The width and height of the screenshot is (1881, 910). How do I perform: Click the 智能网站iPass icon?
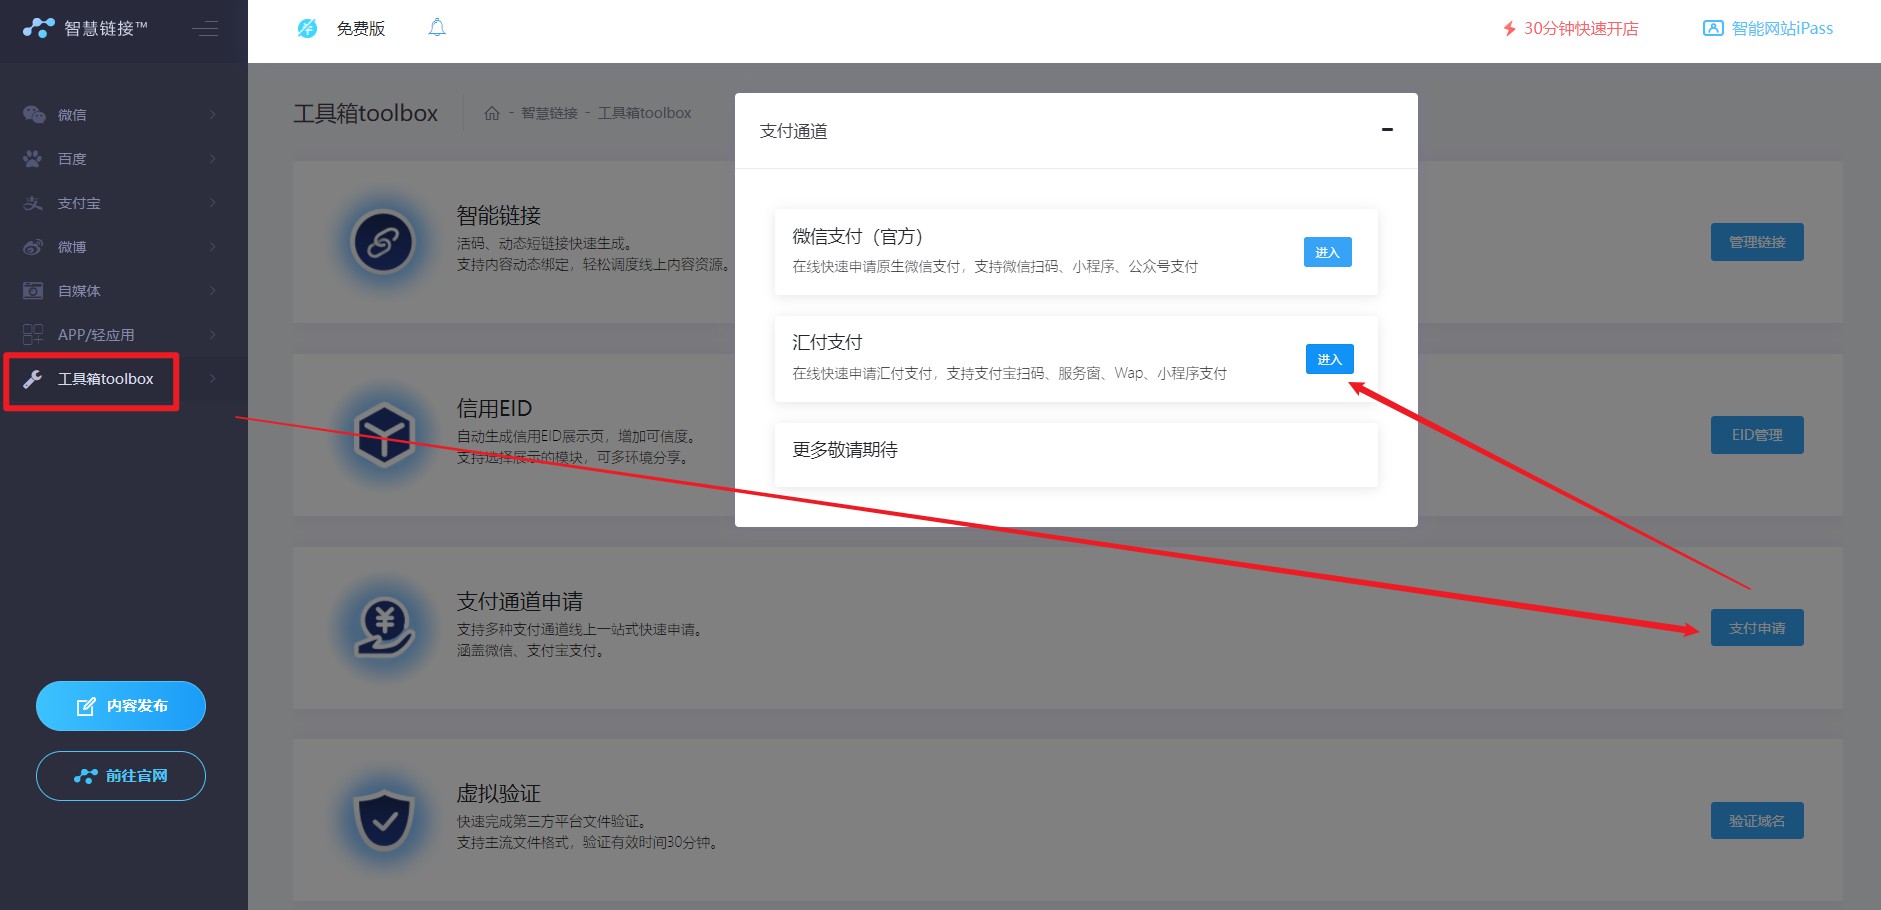1713,28
